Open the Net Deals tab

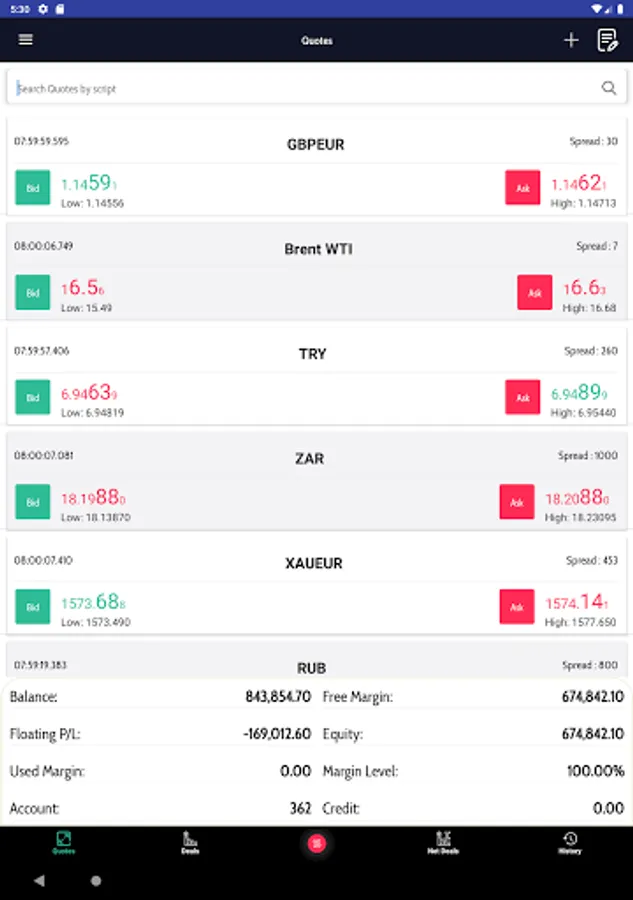pos(443,842)
